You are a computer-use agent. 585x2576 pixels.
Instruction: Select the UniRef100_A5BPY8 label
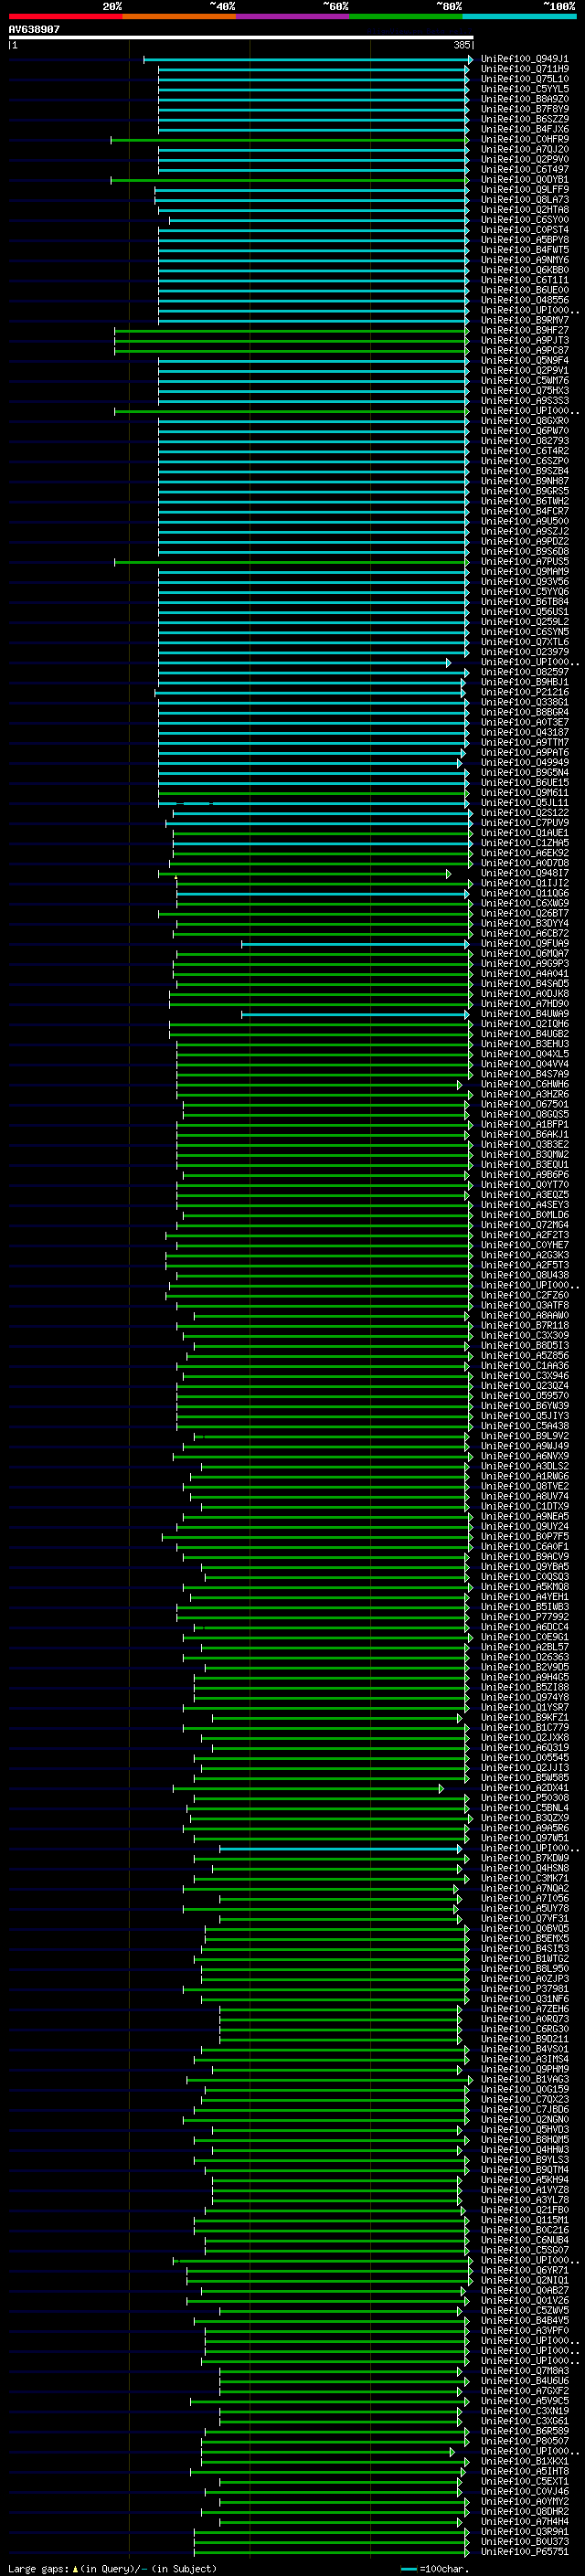(x=525, y=240)
